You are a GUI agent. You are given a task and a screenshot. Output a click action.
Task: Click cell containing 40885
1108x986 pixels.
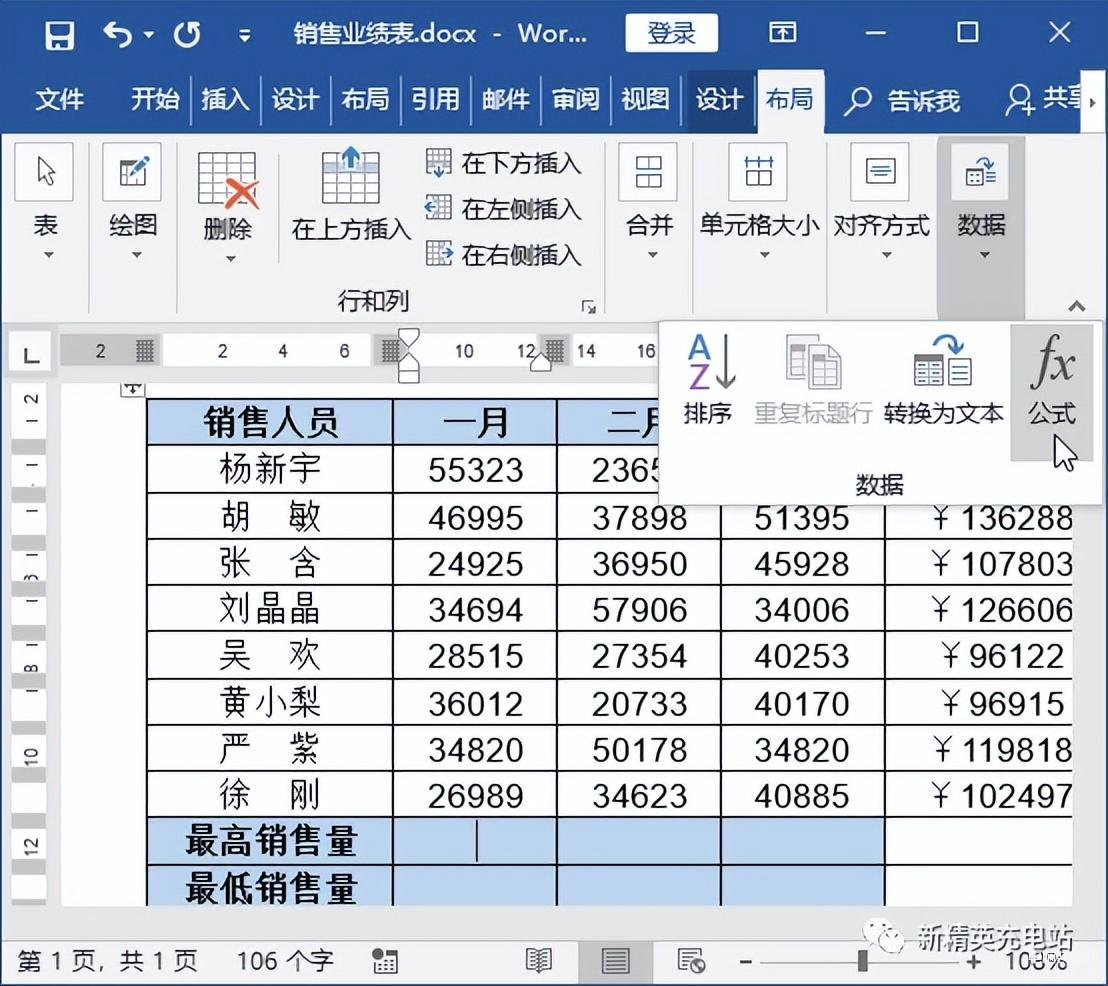802,796
